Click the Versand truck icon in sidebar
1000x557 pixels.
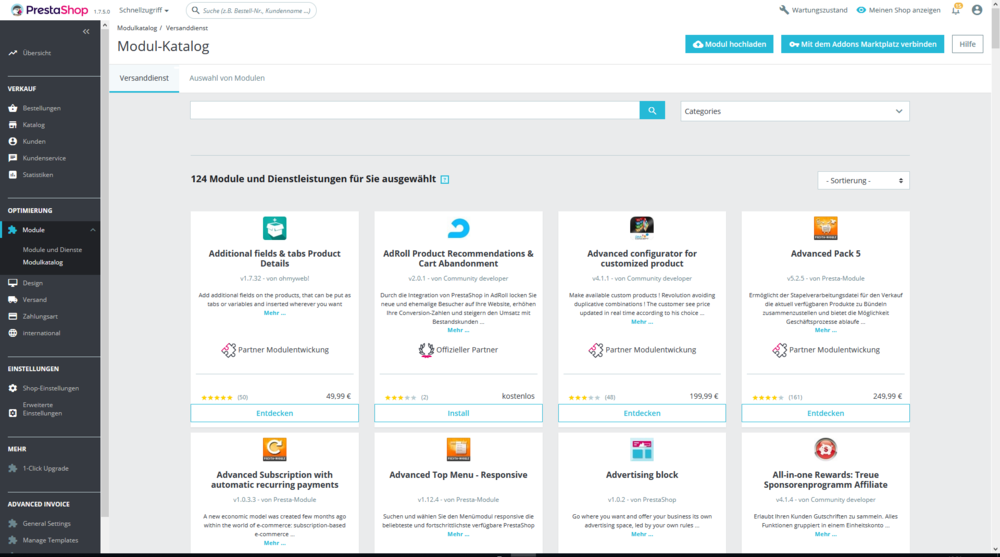(x=13, y=299)
